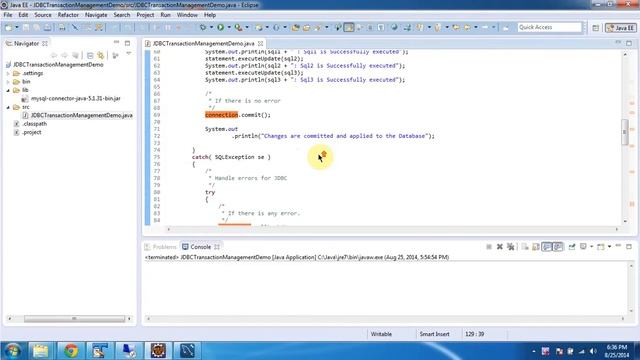
Task: Toggle Show Console When Standard Error Changes
Action: (x=558, y=247)
